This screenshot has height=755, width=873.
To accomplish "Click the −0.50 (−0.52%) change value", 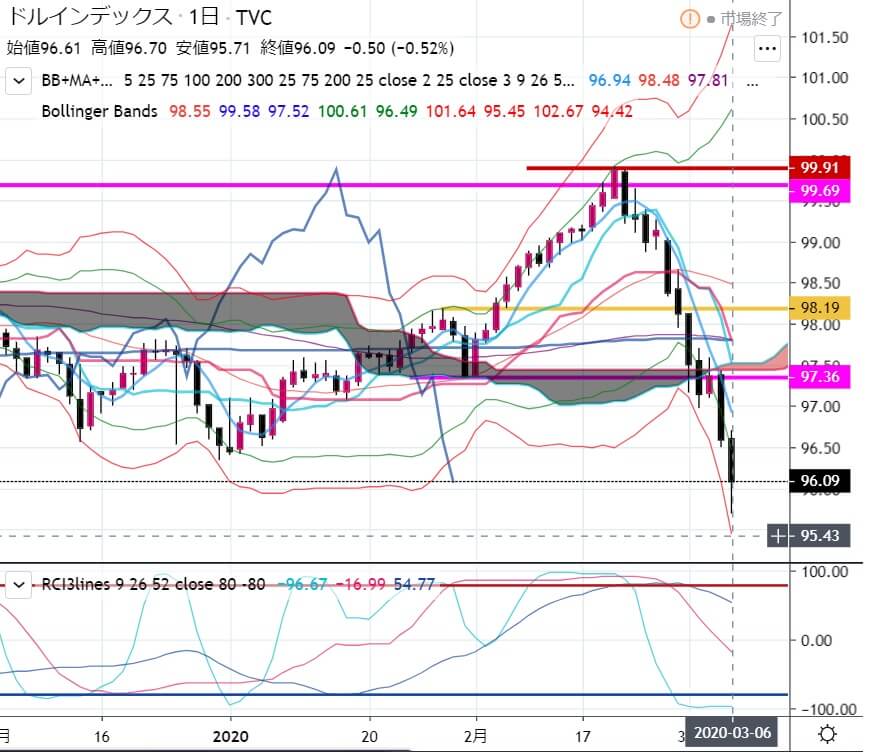I will 399,48.
